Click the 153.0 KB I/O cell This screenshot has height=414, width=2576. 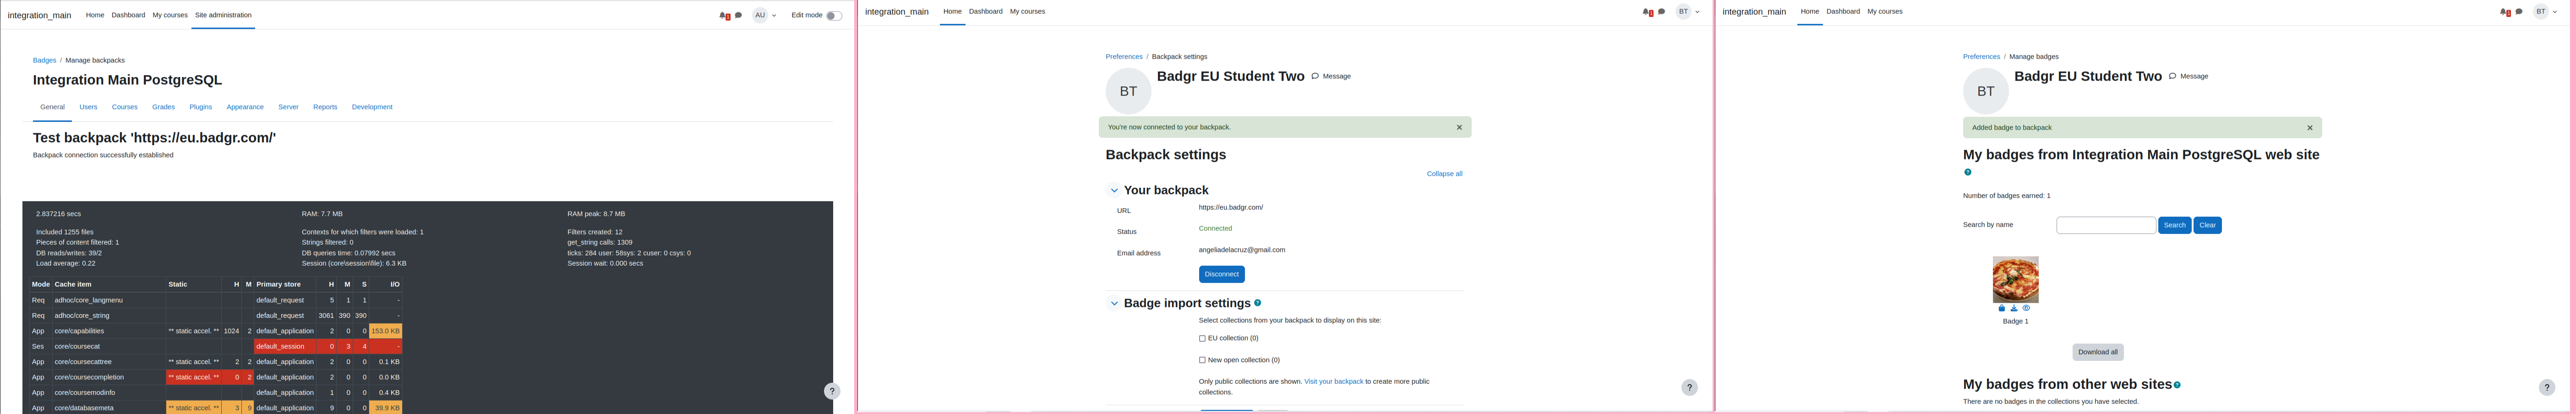(386, 331)
